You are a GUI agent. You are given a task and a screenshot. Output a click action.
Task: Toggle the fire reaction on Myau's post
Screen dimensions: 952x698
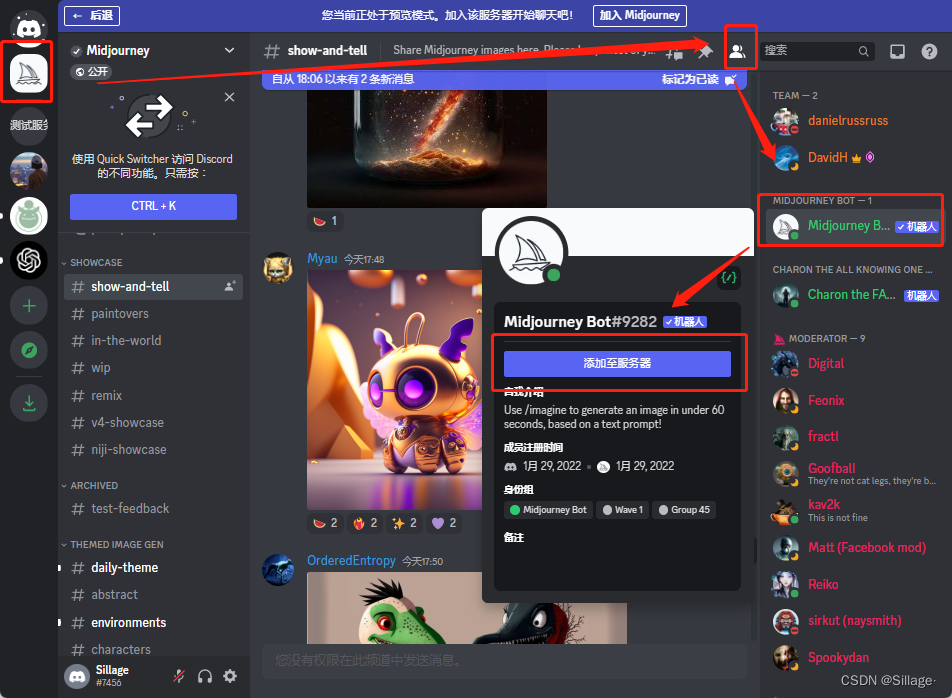tap(366, 523)
